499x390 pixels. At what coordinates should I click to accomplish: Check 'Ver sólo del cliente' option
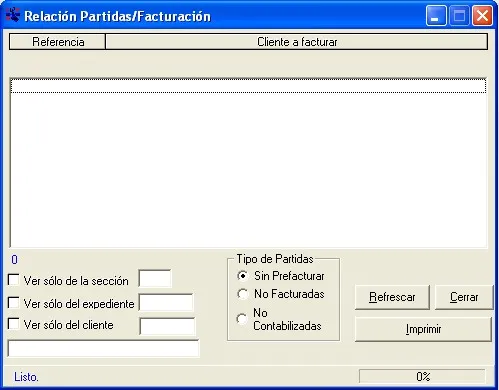pyautogui.click(x=13, y=324)
